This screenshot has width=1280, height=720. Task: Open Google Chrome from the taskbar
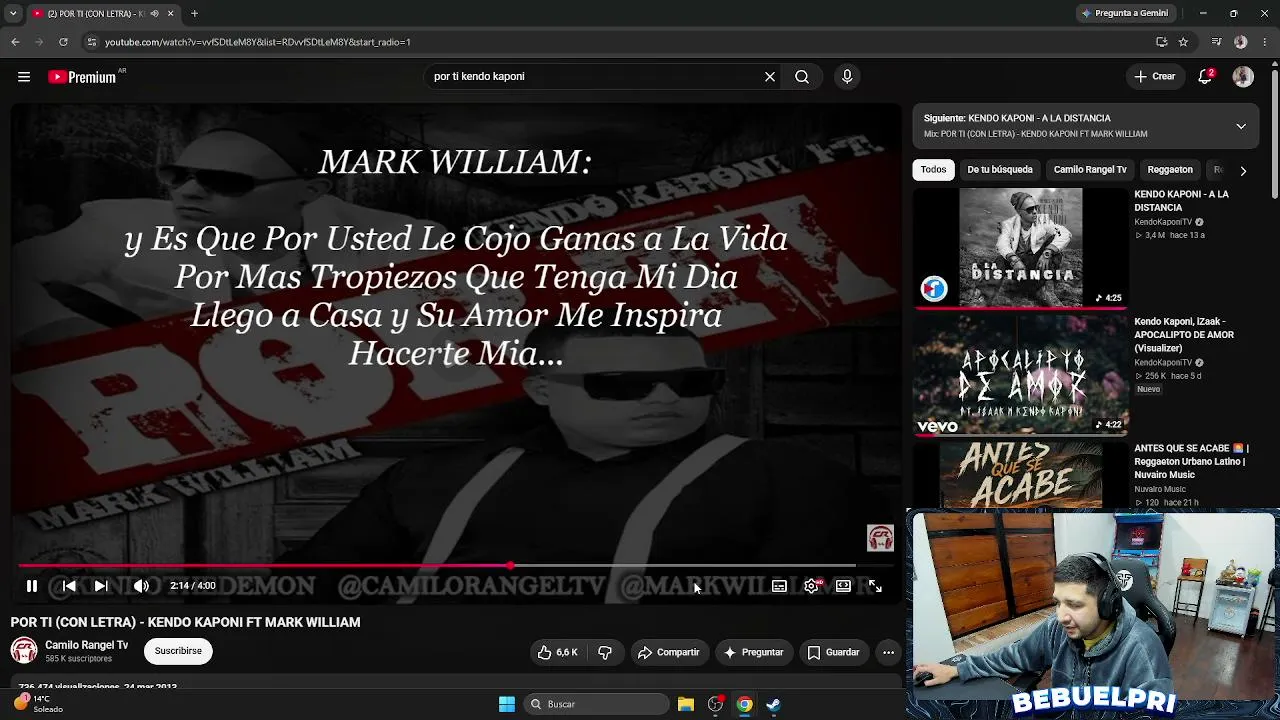tap(744, 704)
